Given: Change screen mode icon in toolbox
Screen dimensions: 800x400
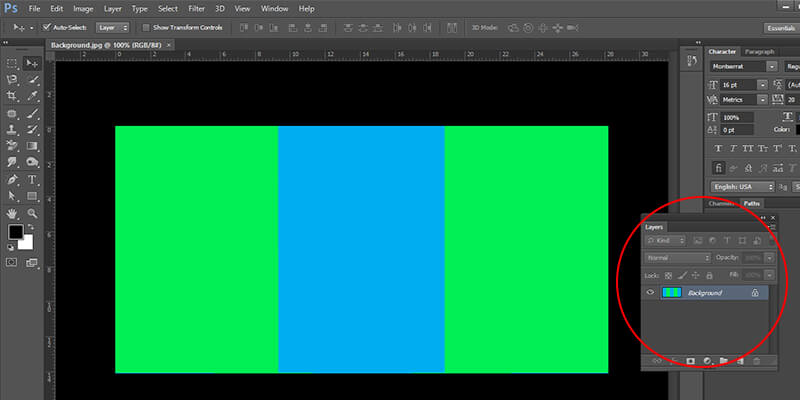Looking at the screenshot, I should [32, 263].
